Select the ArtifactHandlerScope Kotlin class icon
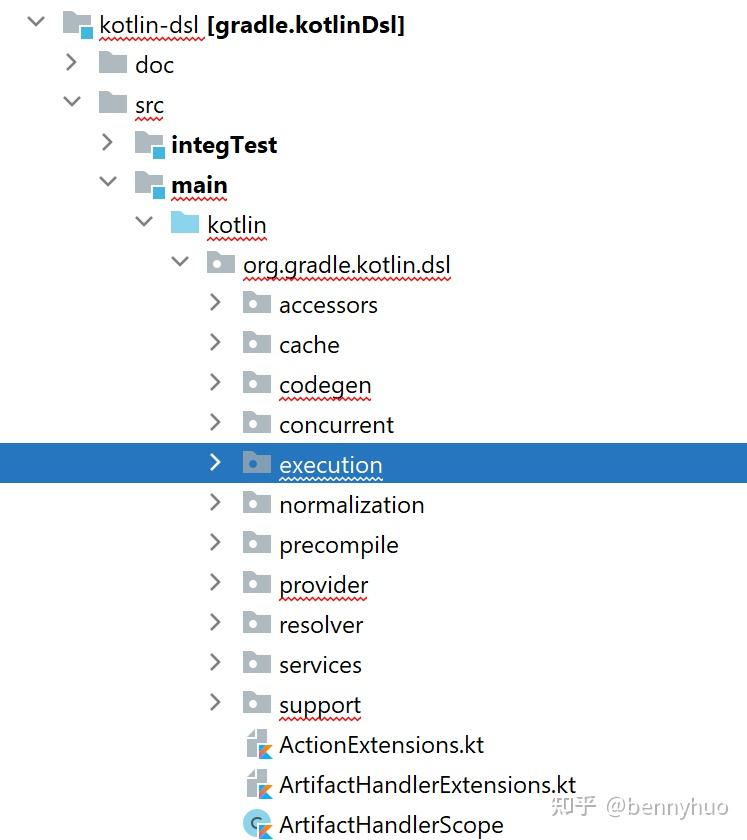747x840 pixels. pos(258,824)
